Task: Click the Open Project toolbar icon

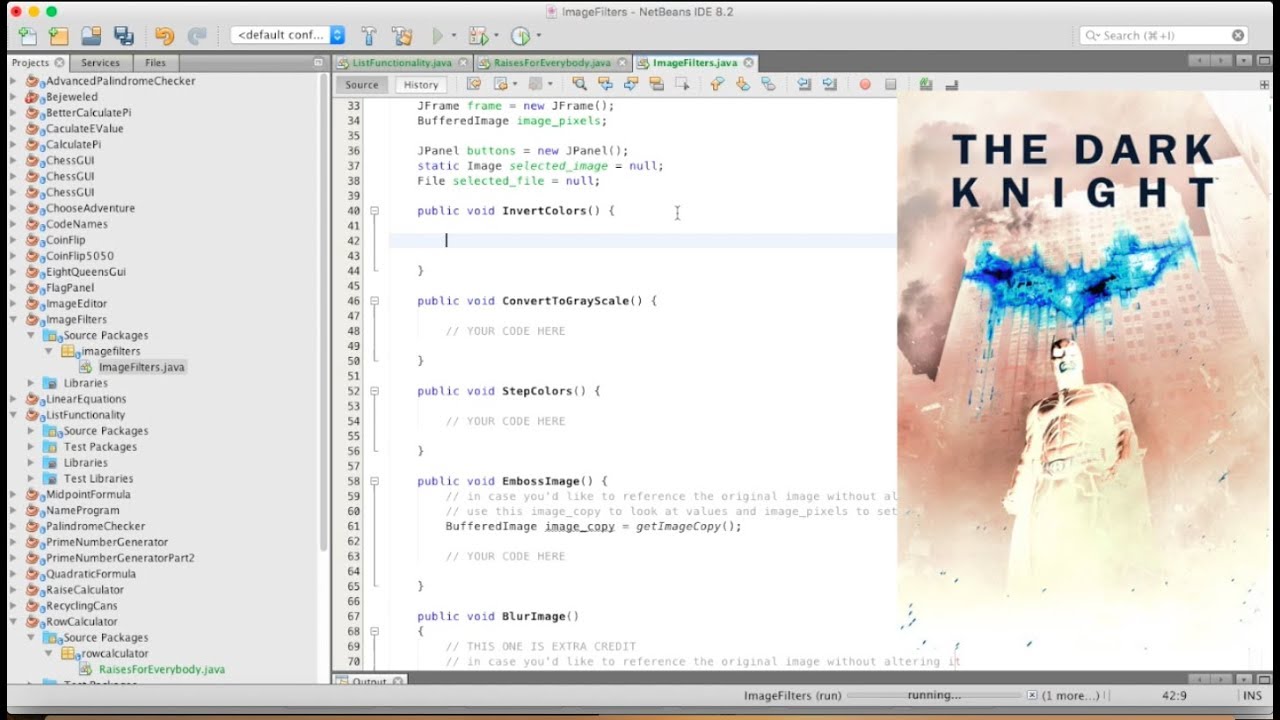Action: pyautogui.click(x=91, y=36)
